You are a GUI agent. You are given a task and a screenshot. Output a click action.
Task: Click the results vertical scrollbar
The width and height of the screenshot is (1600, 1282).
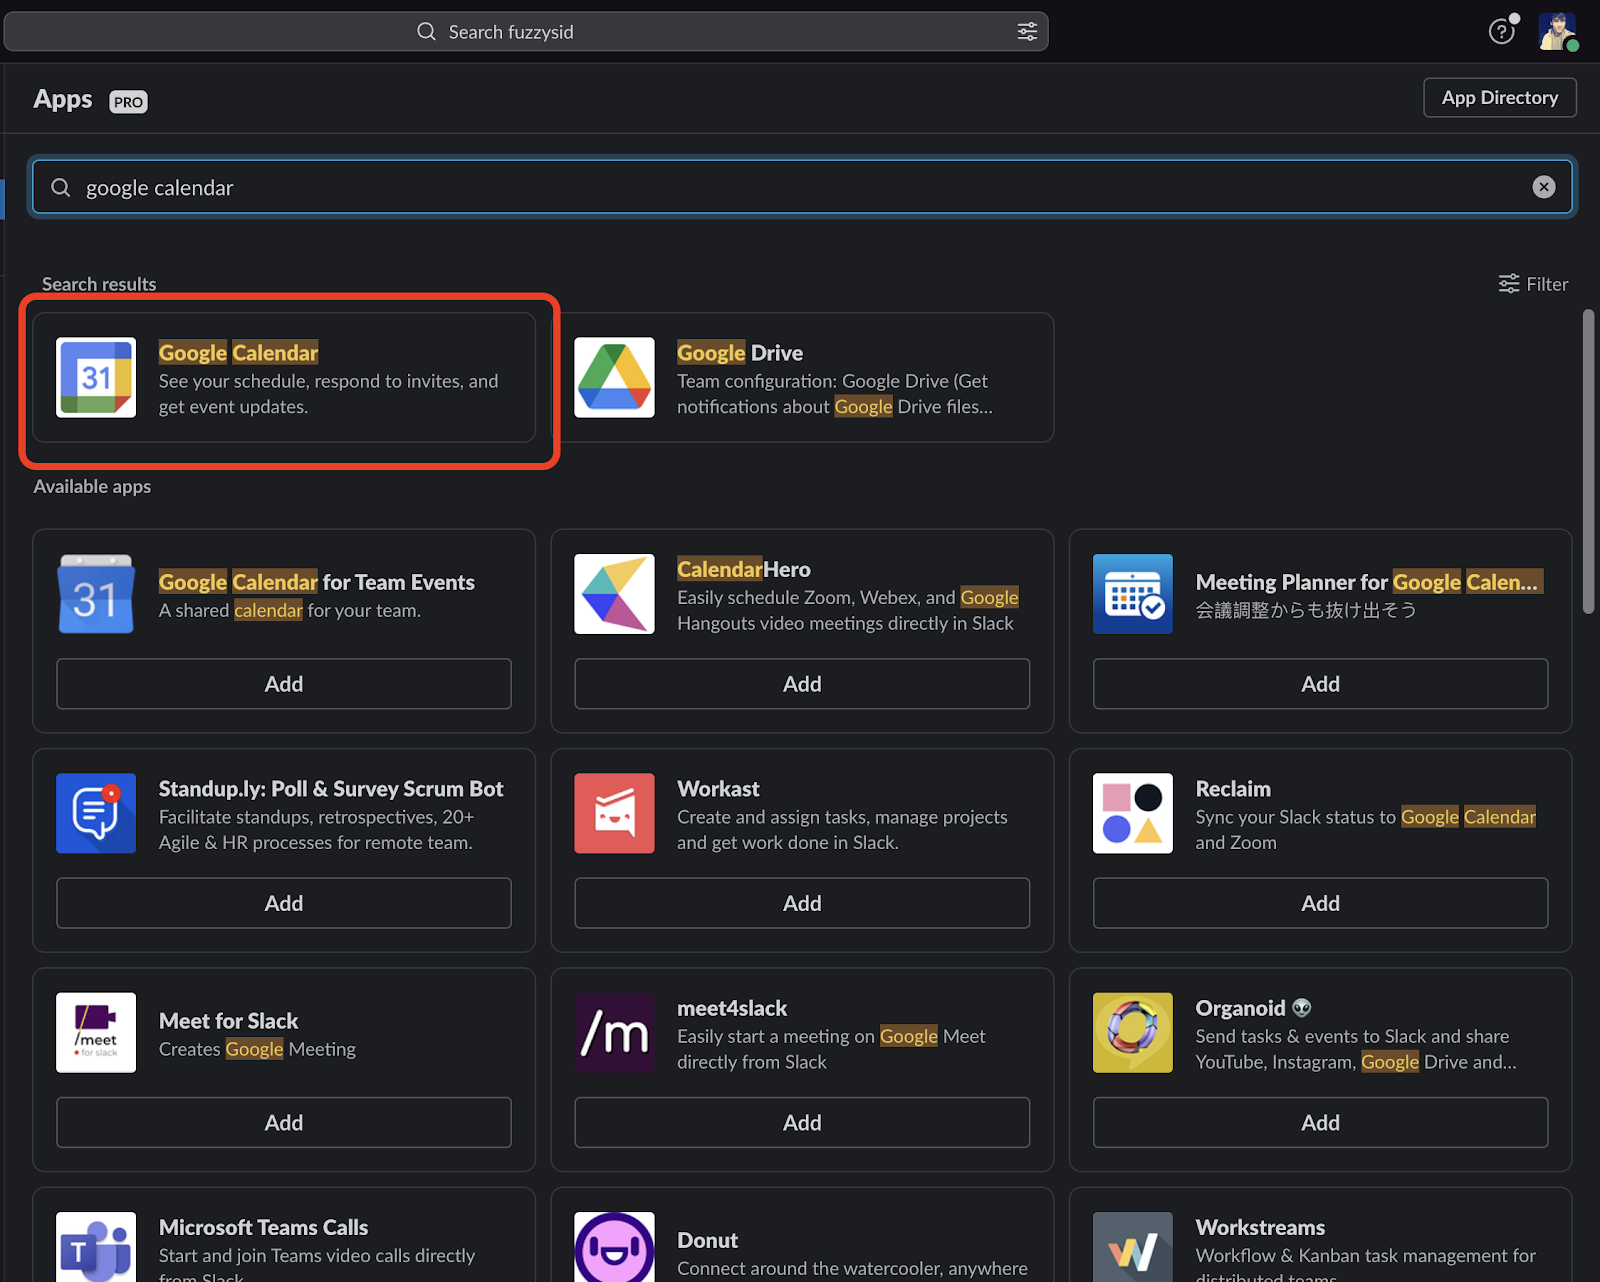click(x=1588, y=462)
